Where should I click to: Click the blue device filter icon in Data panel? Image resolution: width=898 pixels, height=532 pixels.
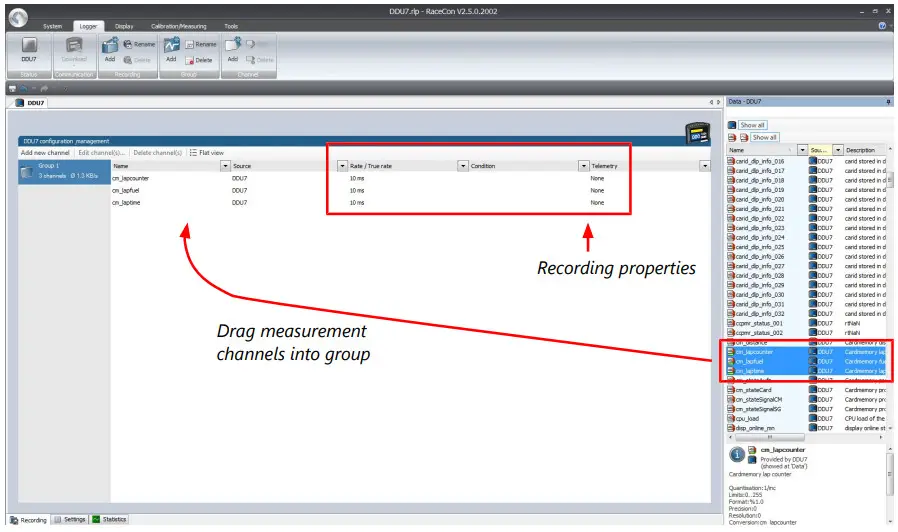(x=732, y=125)
